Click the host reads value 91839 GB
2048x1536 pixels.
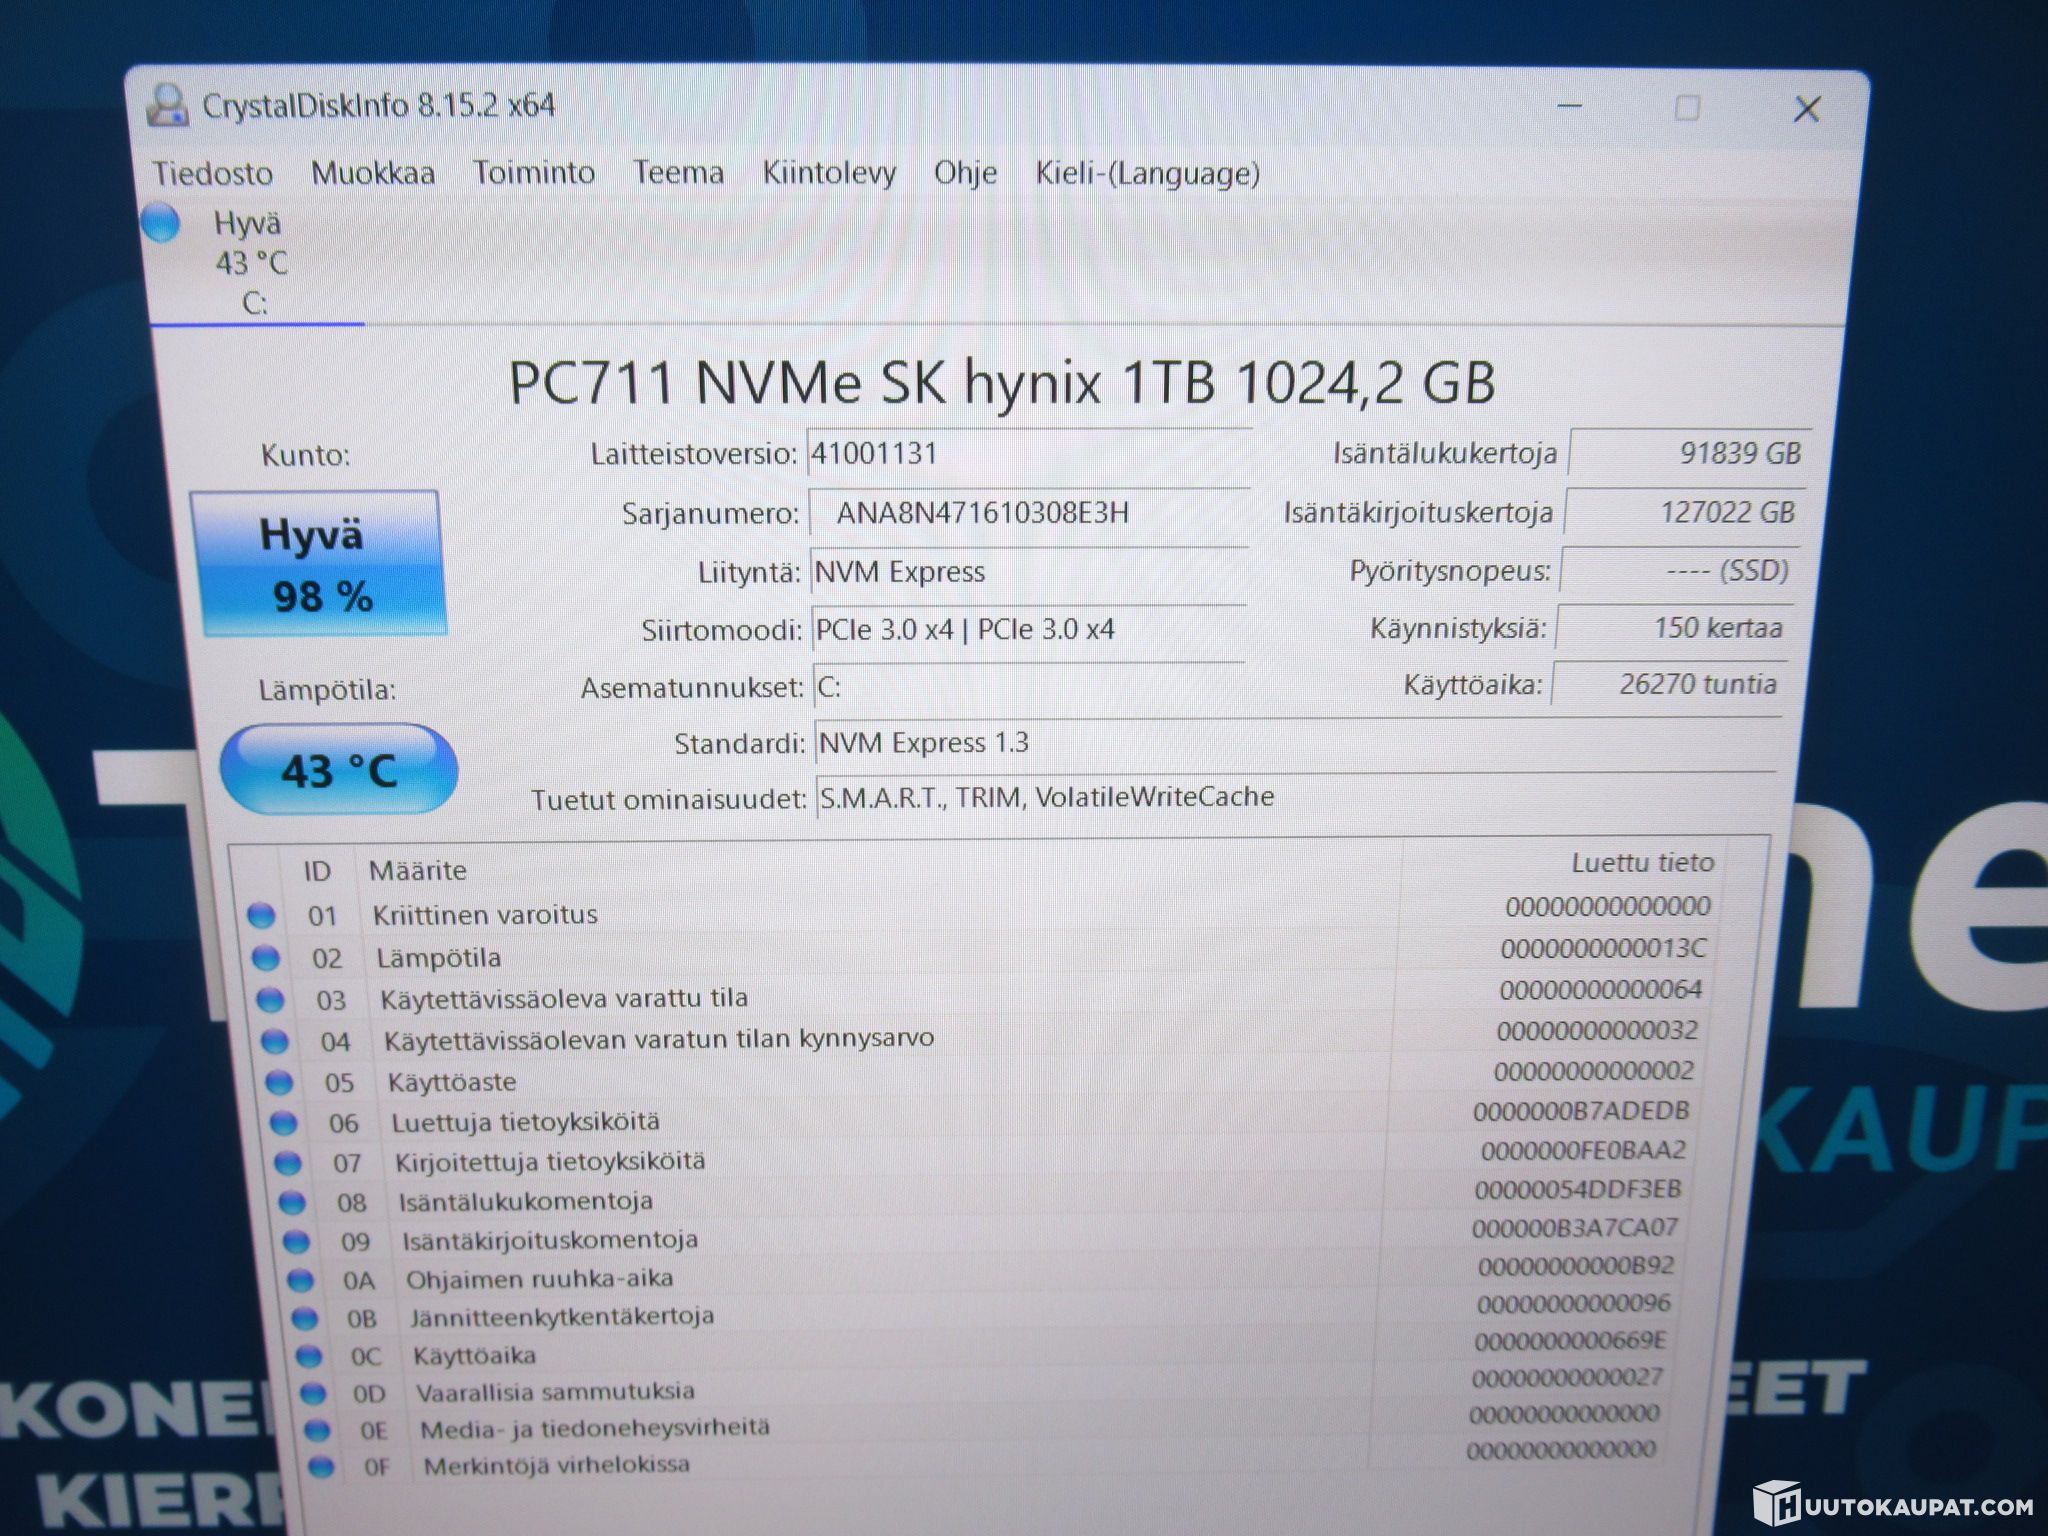1690,453
